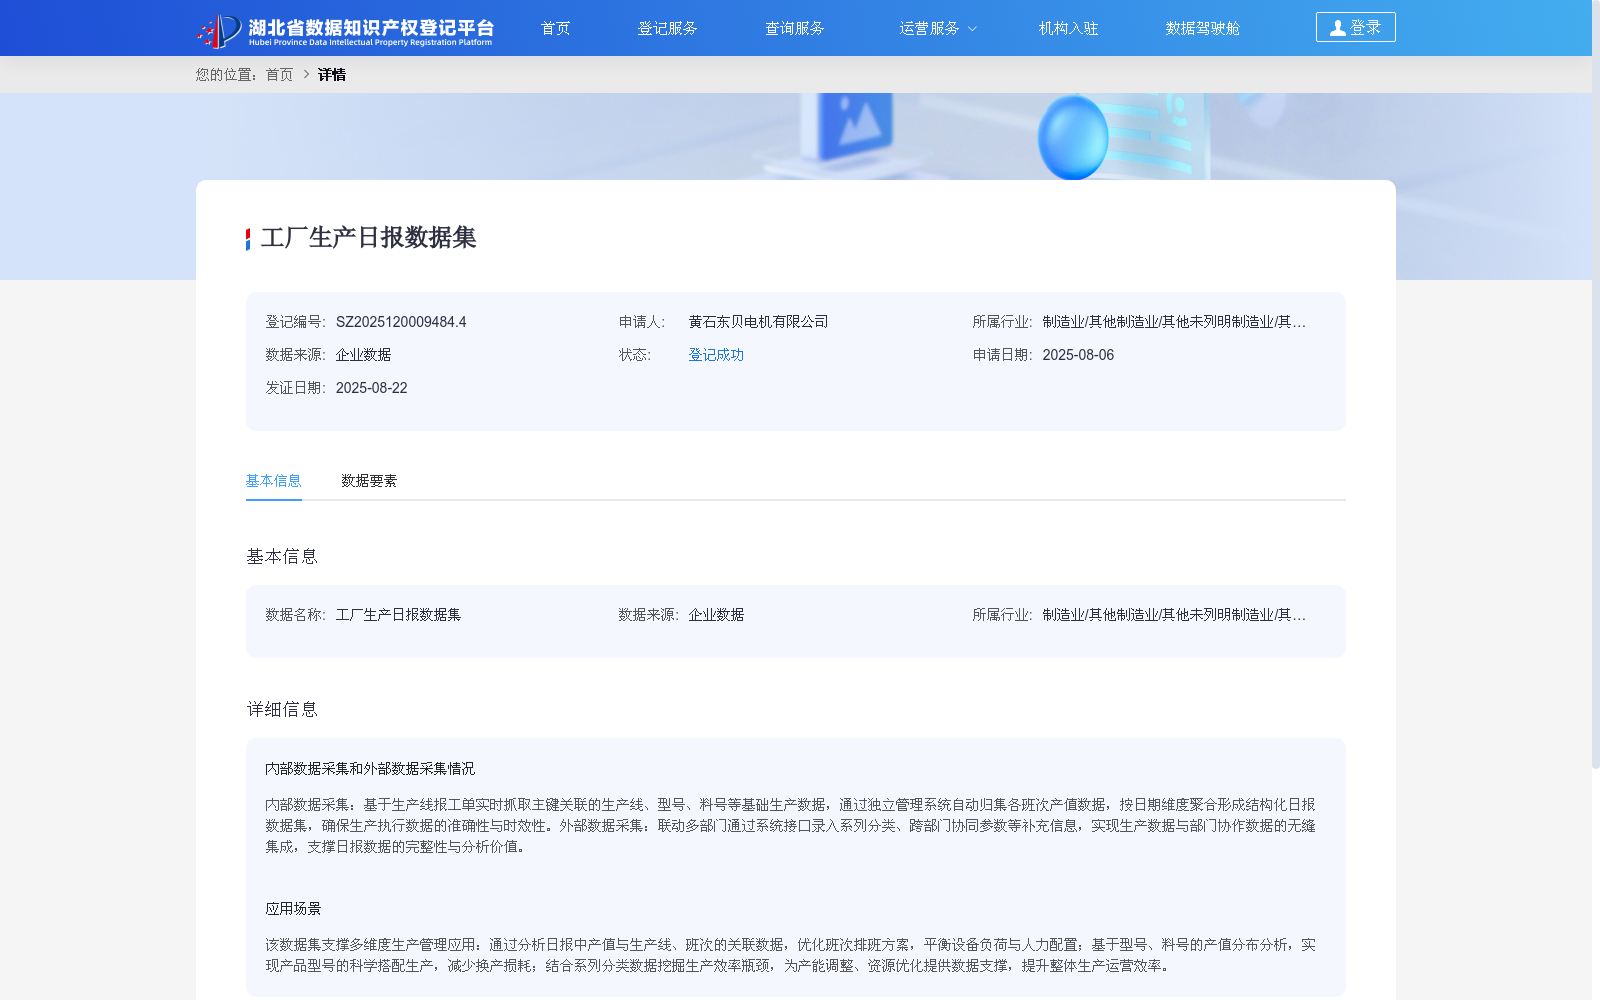
Task: Open 数据驾驶舱 from the navigation
Action: coord(1202,28)
